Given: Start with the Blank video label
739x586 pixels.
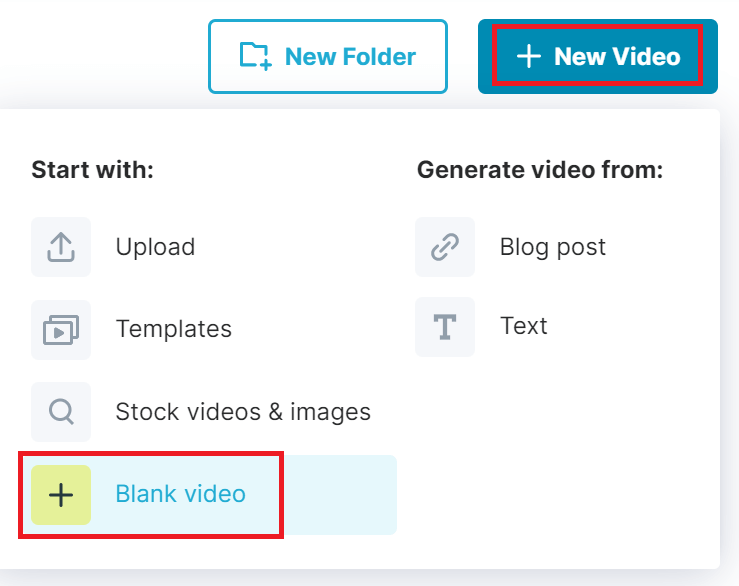Looking at the screenshot, I should (180, 494).
